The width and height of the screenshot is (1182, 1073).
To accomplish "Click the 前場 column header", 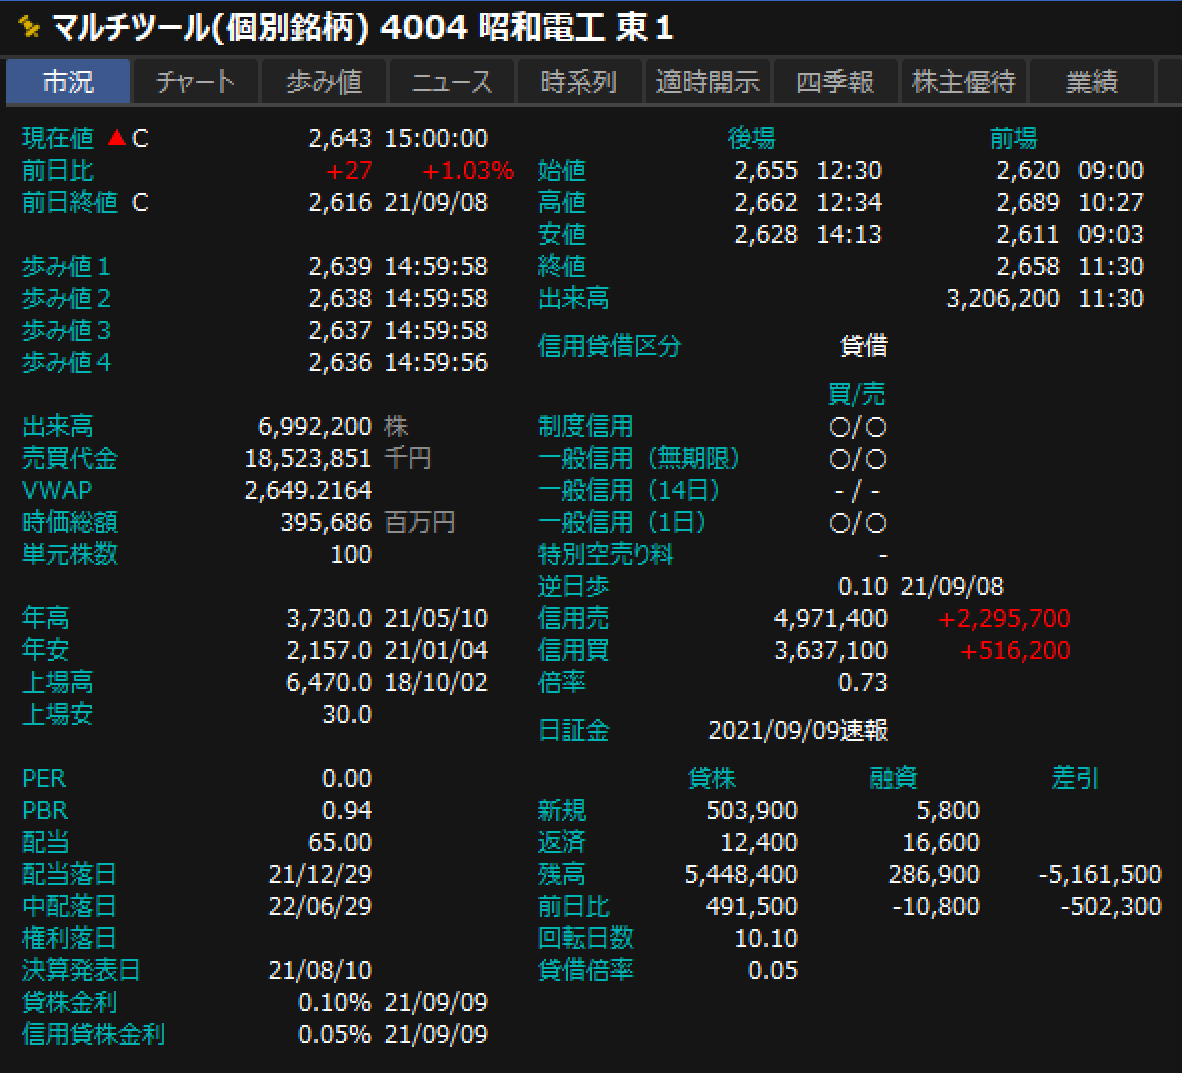I will [x=1013, y=138].
